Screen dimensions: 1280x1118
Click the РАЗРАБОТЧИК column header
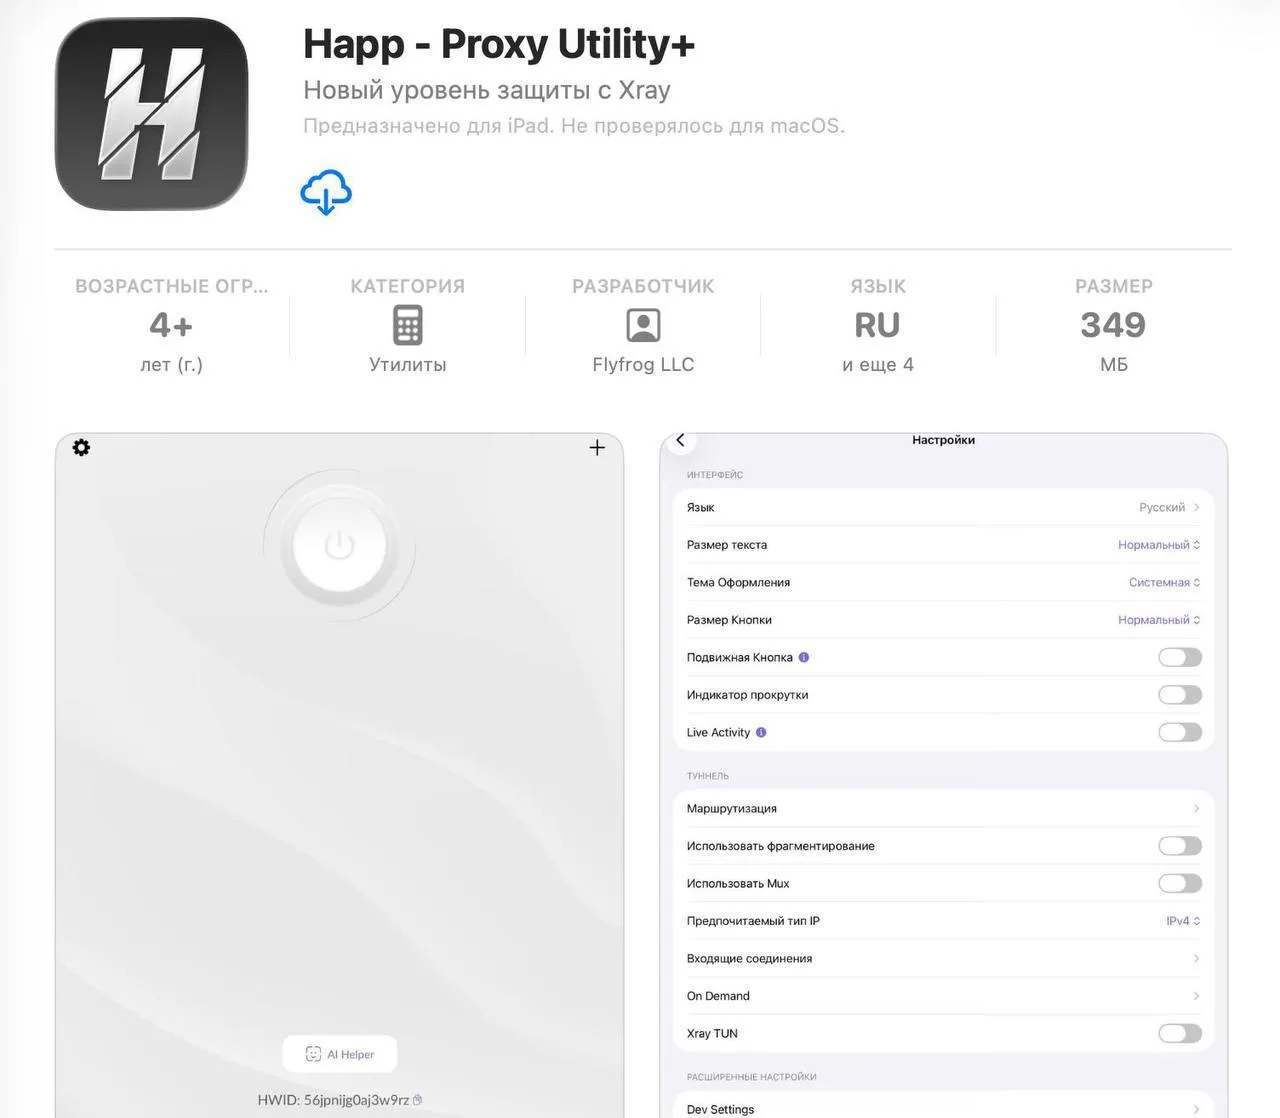[x=643, y=286]
